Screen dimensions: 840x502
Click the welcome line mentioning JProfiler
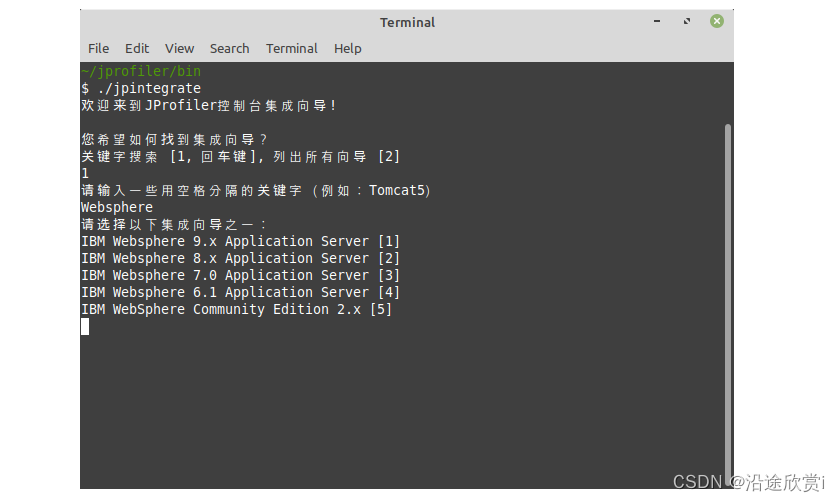point(209,105)
